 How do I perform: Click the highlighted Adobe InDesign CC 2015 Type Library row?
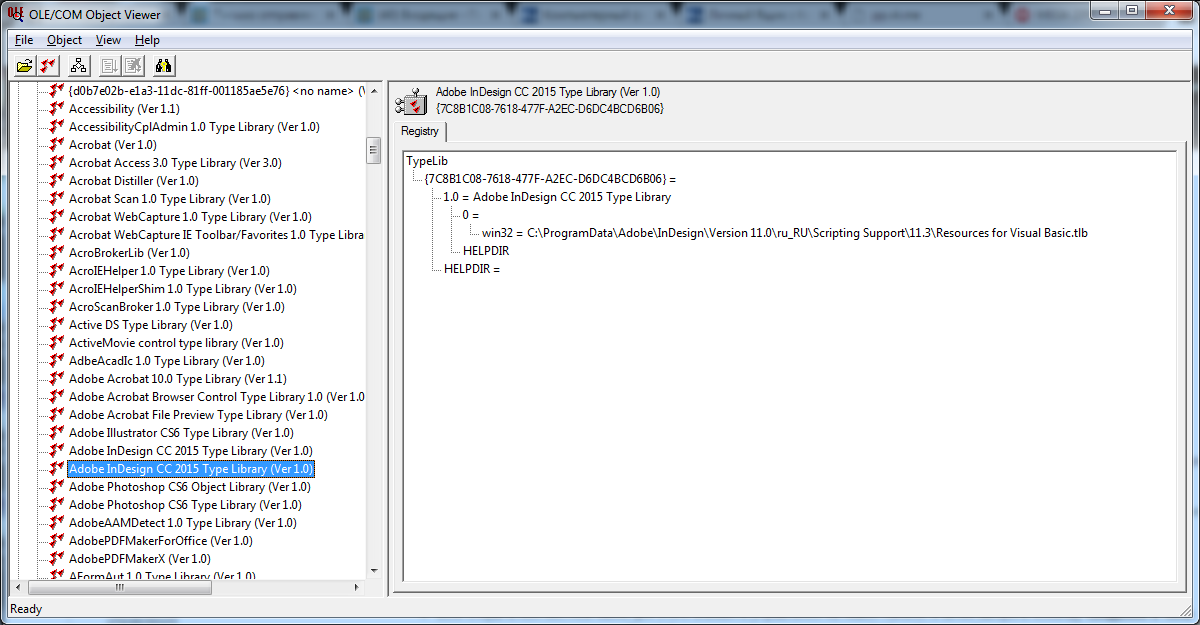point(191,469)
